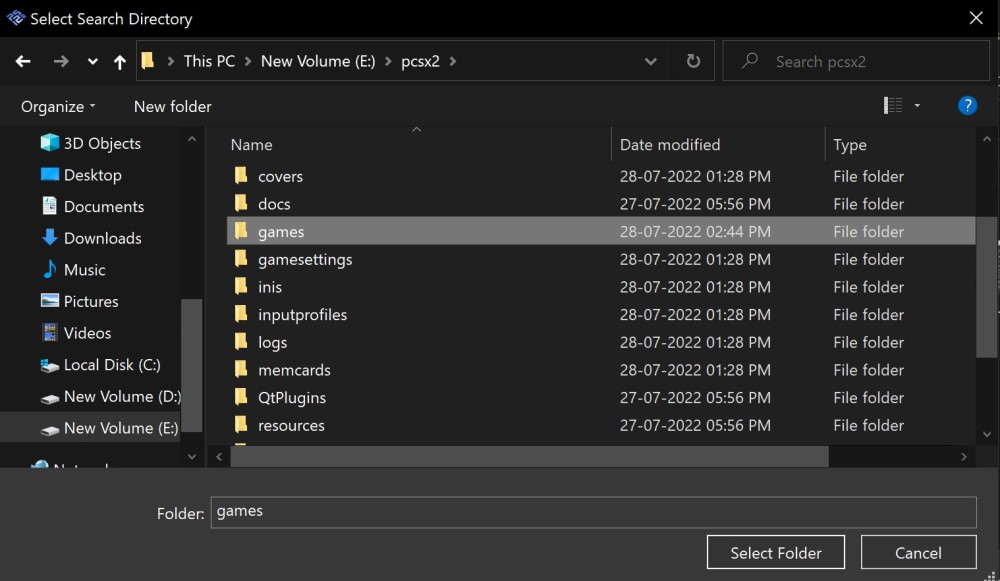
Task: Navigate to This PC via the breadcrumb
Action: click(x=208, y=61)
